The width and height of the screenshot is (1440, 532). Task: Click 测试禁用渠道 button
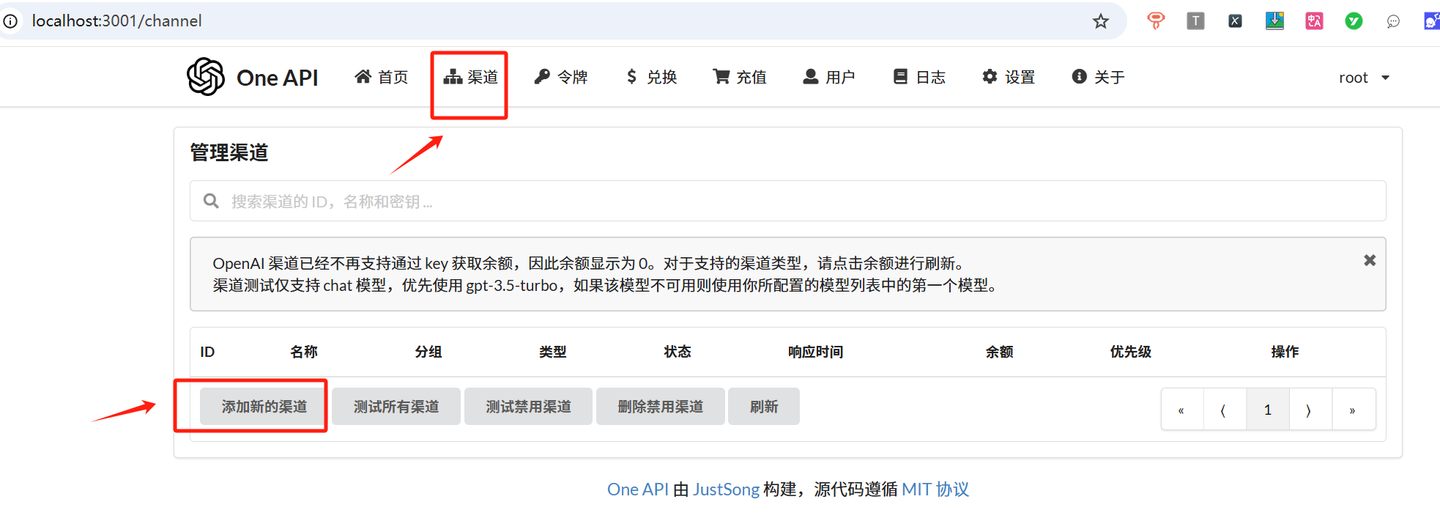click(x=528, y=407)
